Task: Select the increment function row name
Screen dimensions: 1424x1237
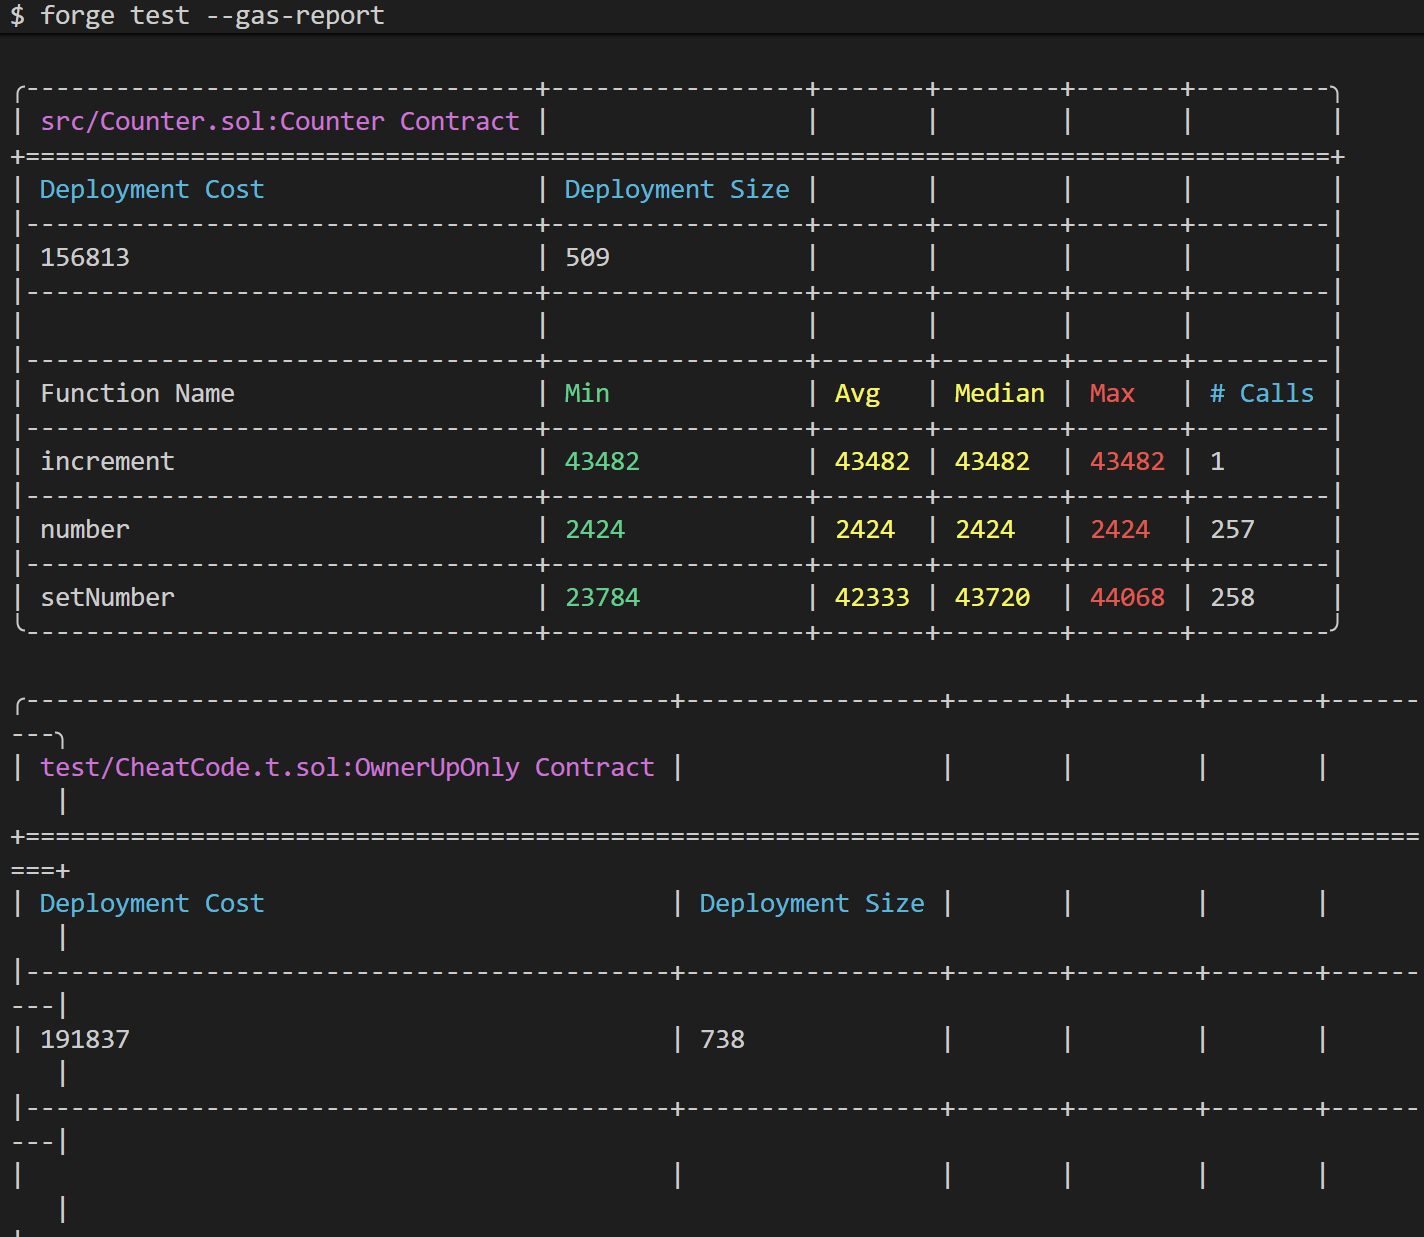Action: (107, 462)
